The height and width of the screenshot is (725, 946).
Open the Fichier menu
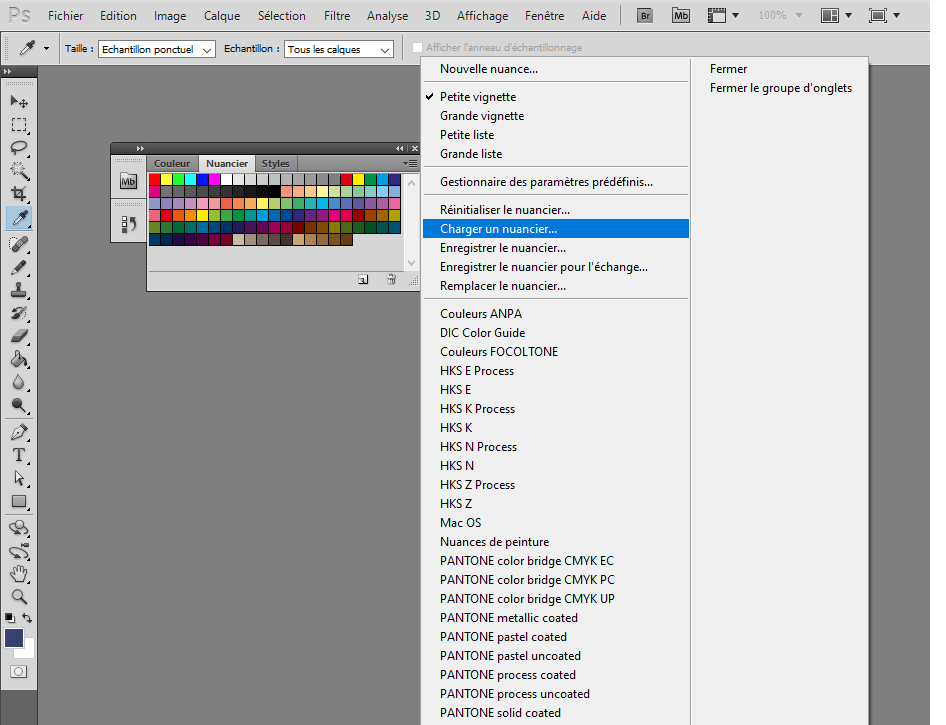pos(66,16)
